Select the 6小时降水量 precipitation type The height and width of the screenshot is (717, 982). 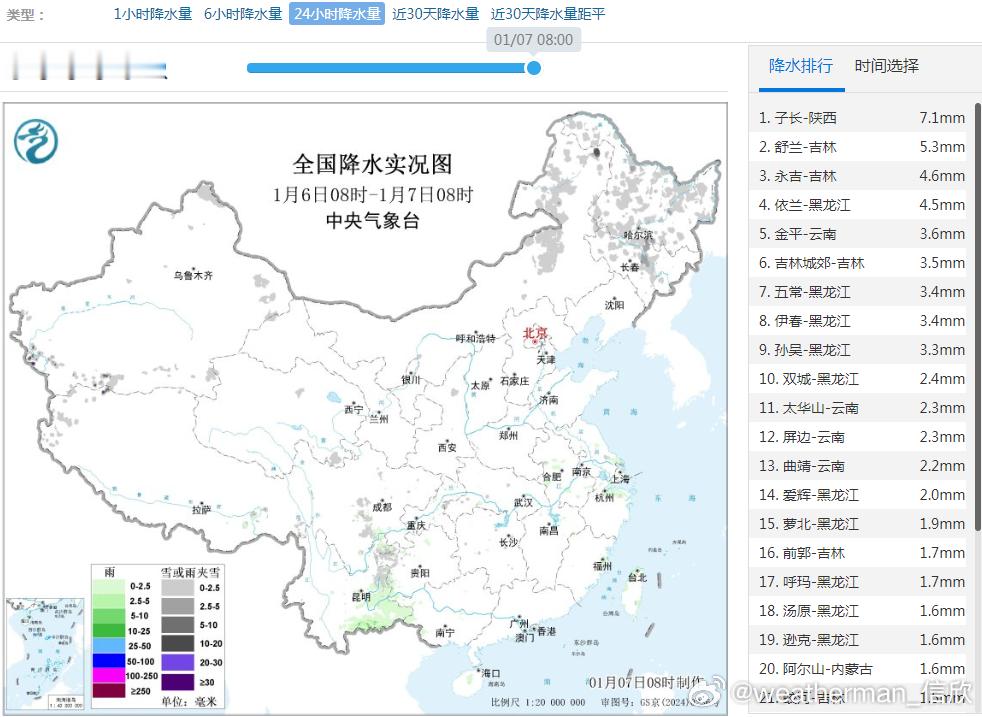click(242, 15)
